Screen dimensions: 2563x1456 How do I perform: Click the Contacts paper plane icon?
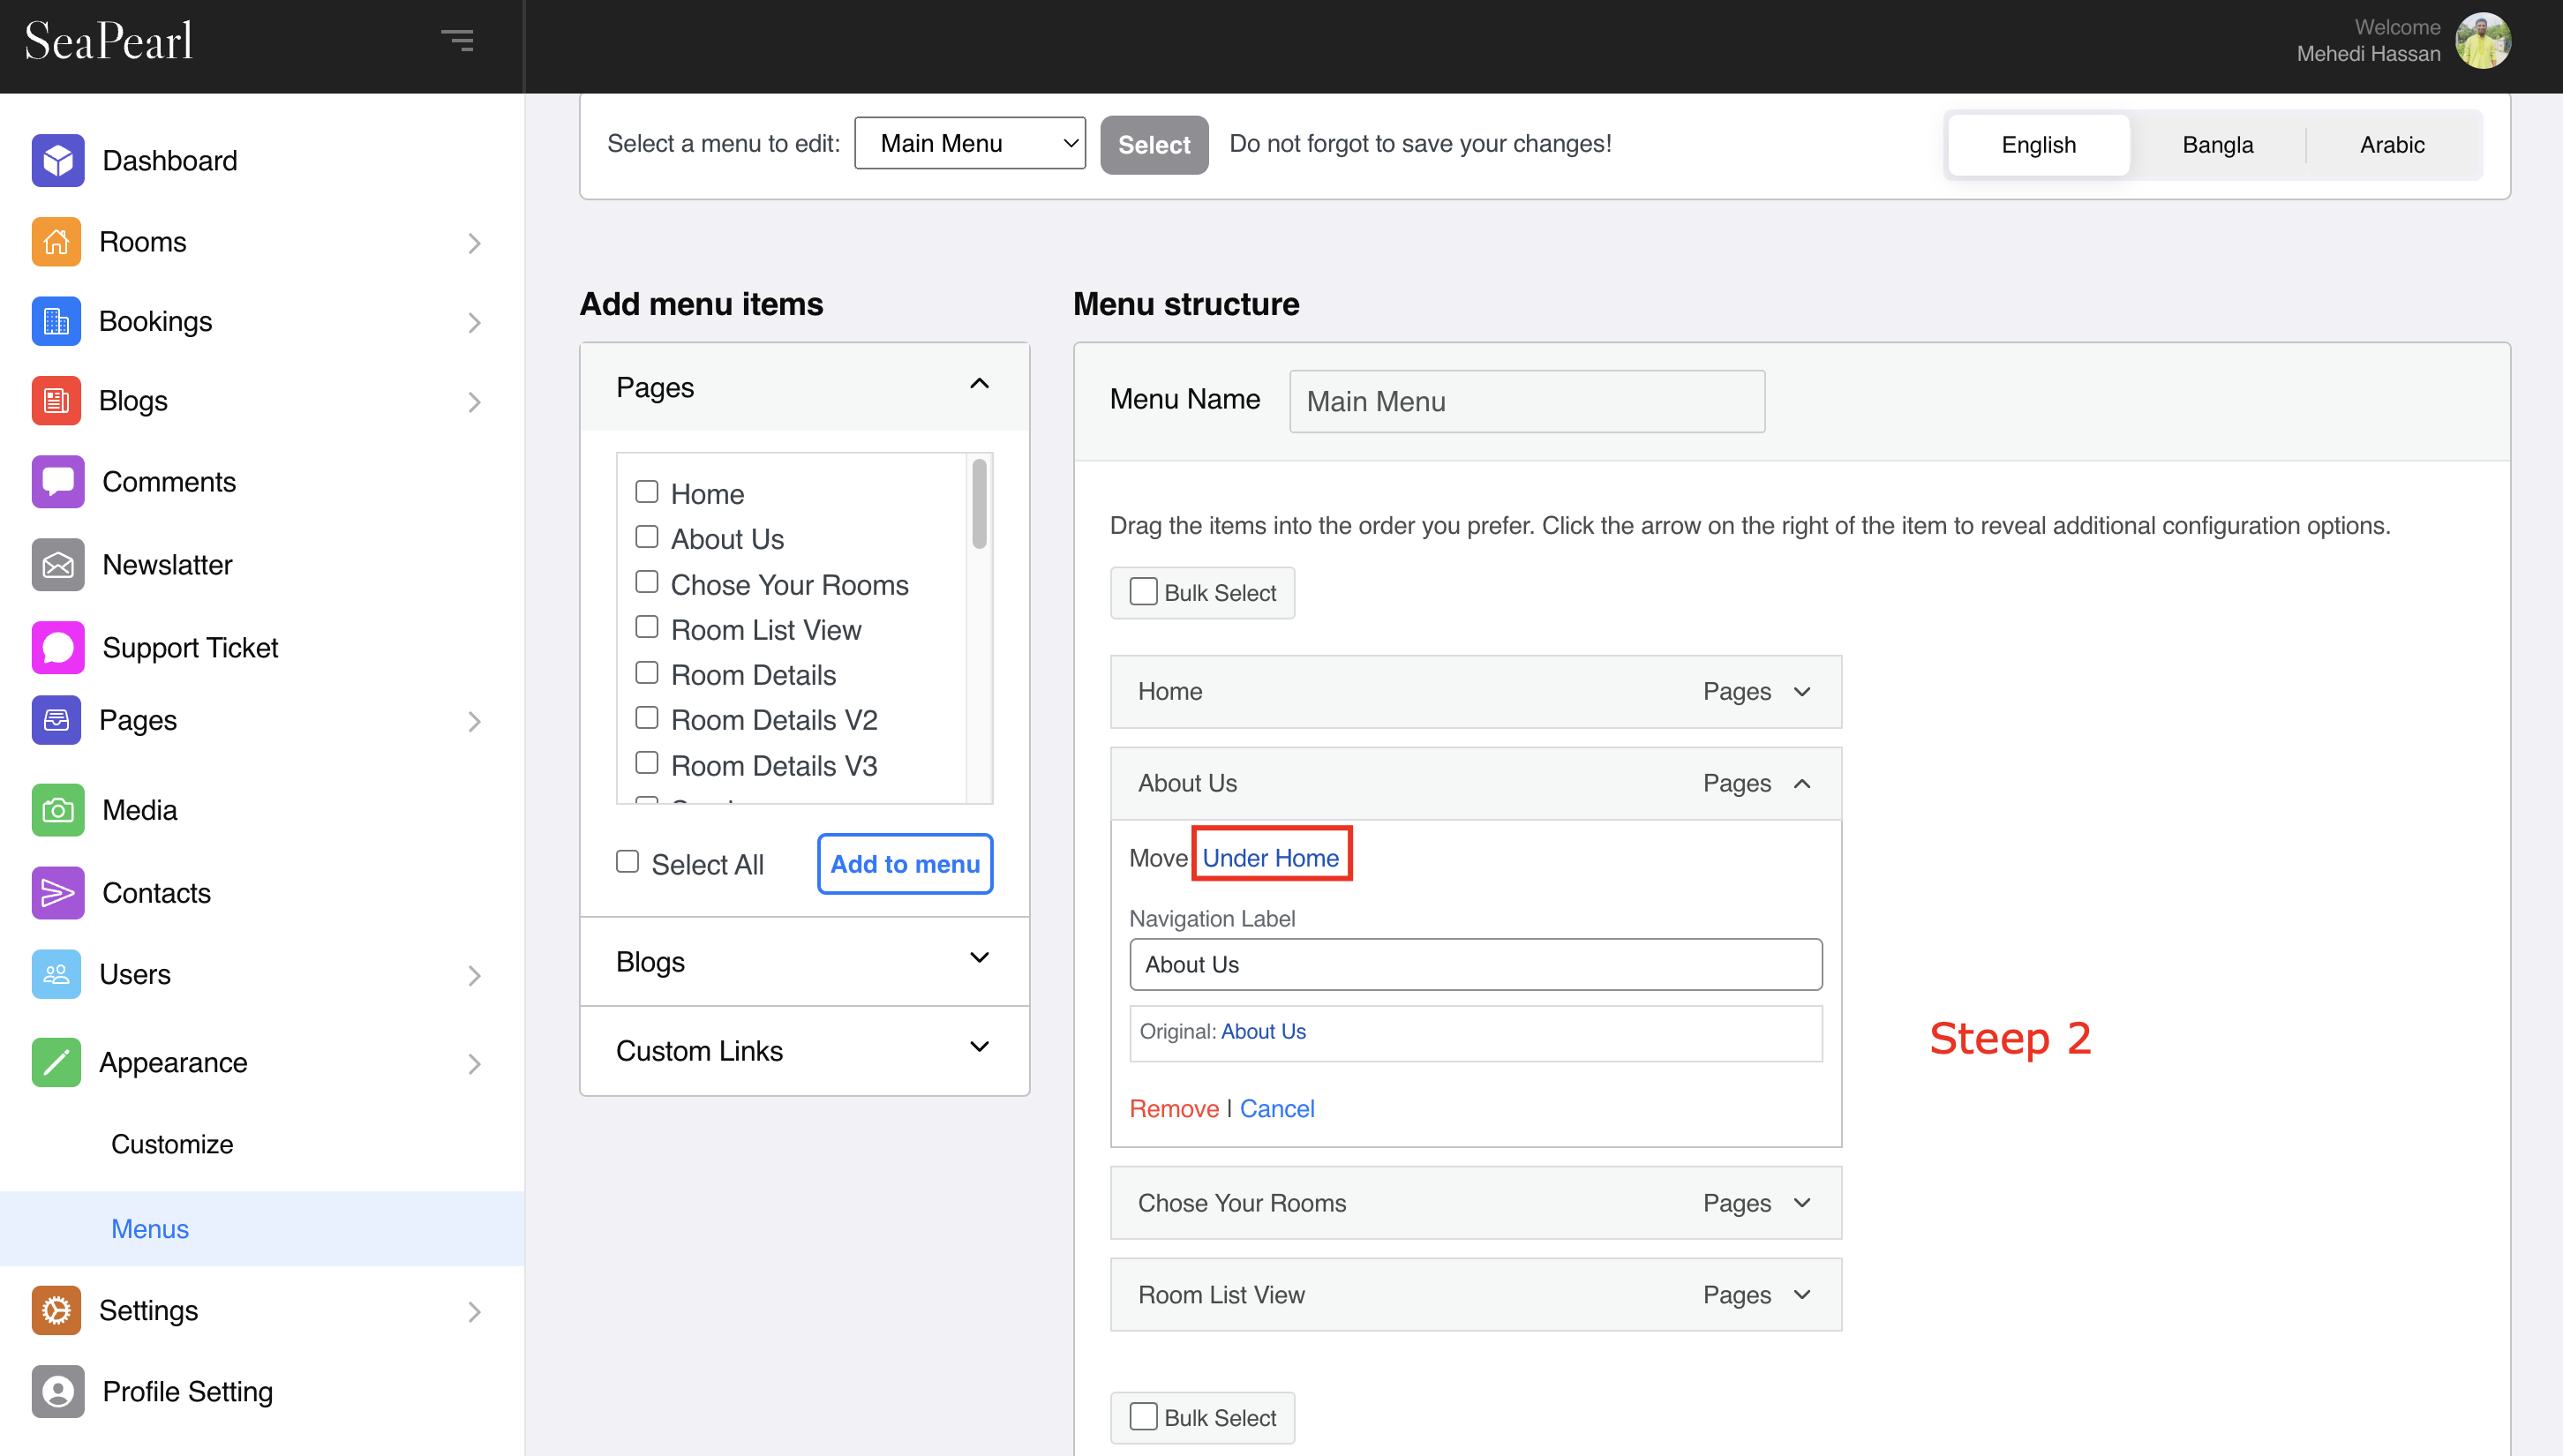pos(57,893)
